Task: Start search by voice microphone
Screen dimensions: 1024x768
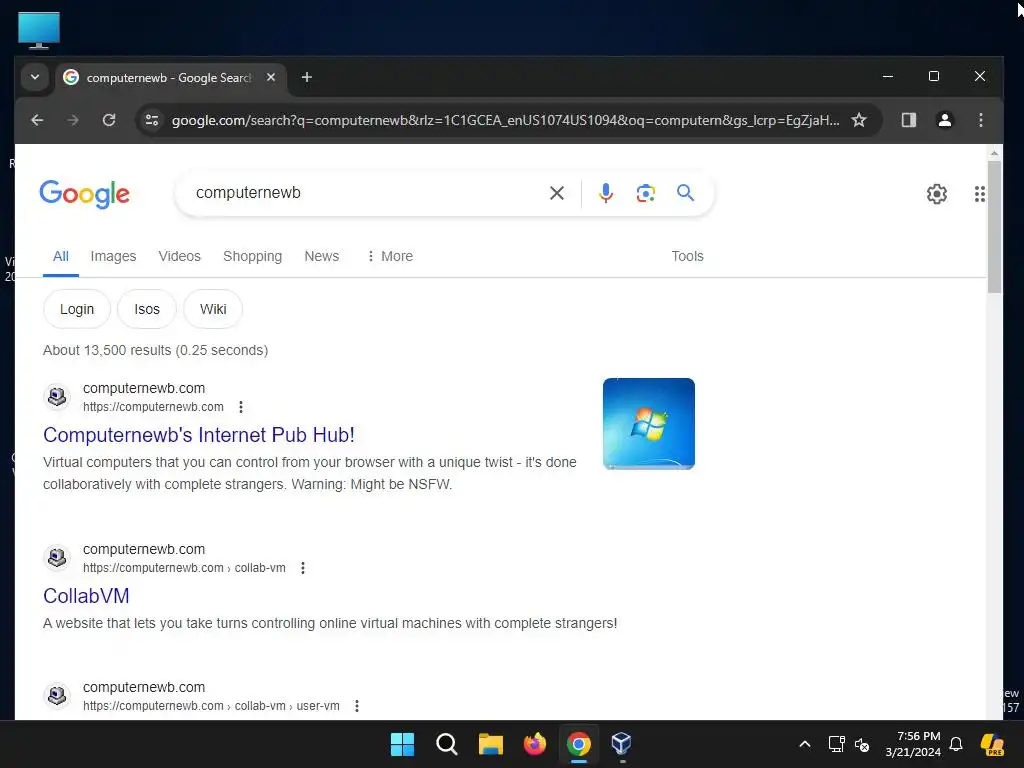Action: click(x=605, y=193)
